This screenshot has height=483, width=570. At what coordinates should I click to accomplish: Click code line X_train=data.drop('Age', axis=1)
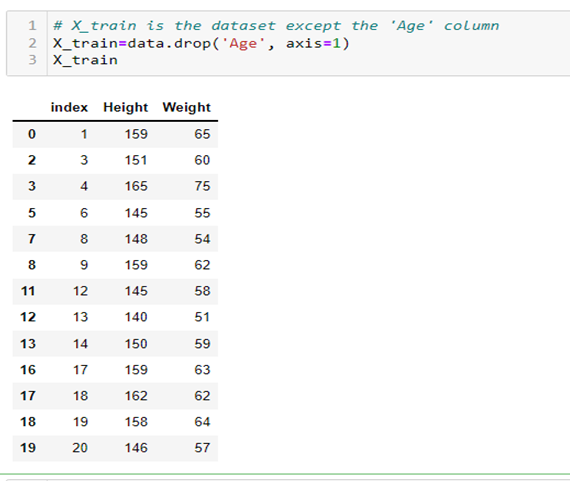pos(201,44)
